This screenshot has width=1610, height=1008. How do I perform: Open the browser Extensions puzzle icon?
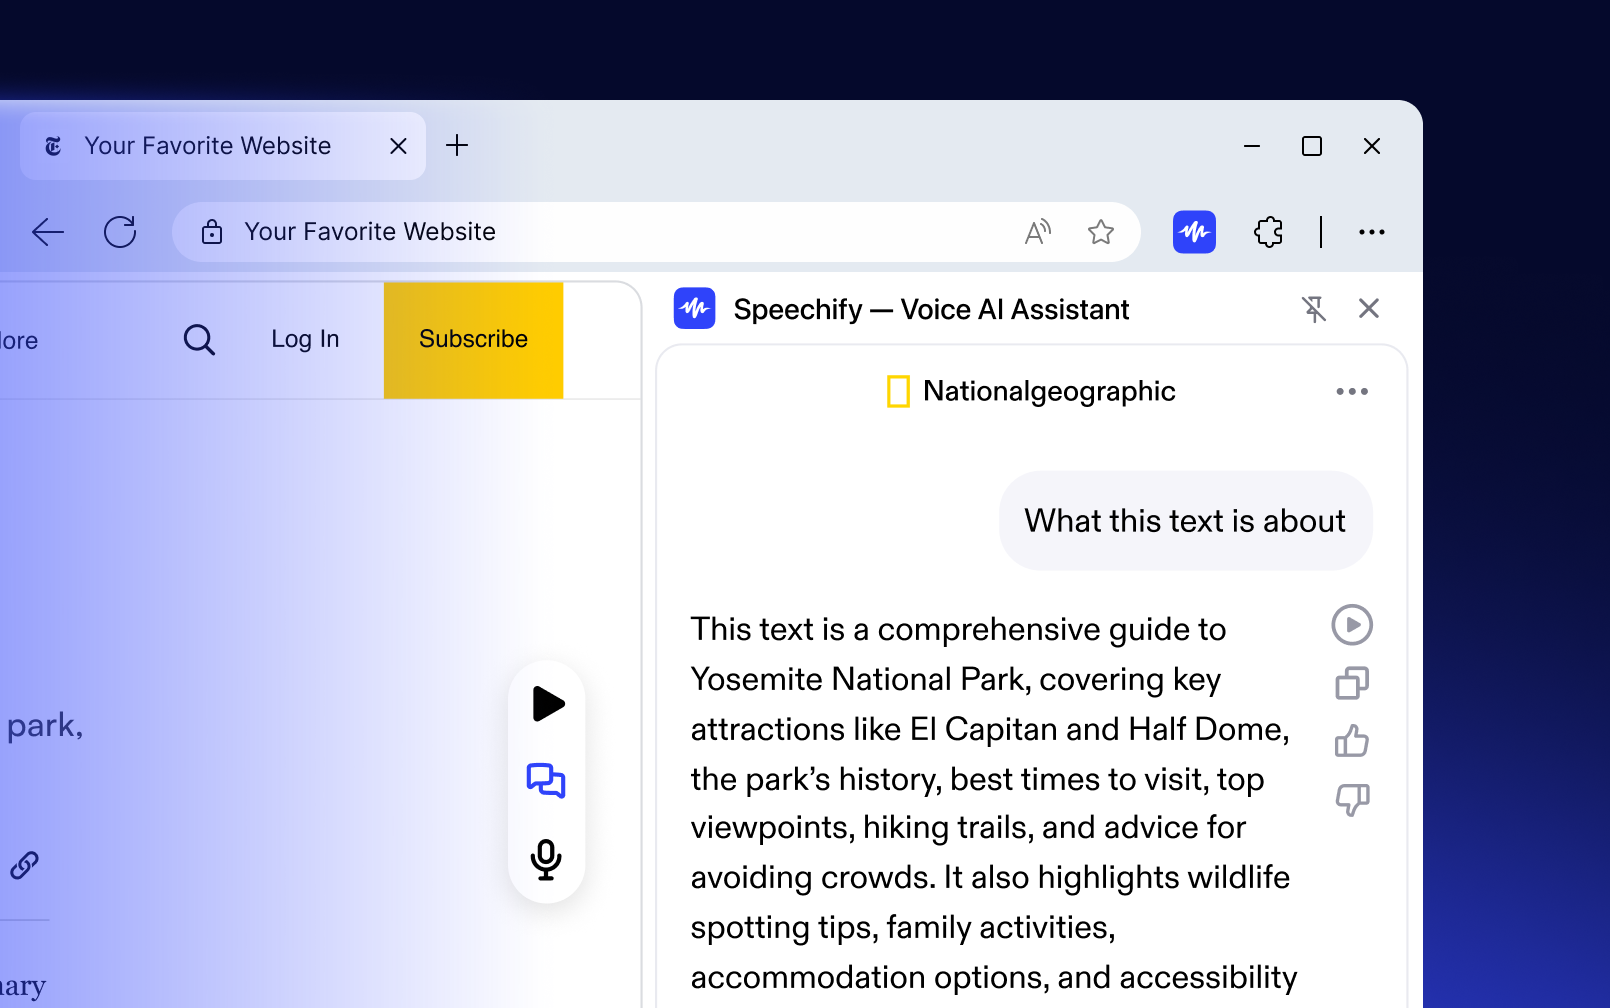tap(1268, 232)
